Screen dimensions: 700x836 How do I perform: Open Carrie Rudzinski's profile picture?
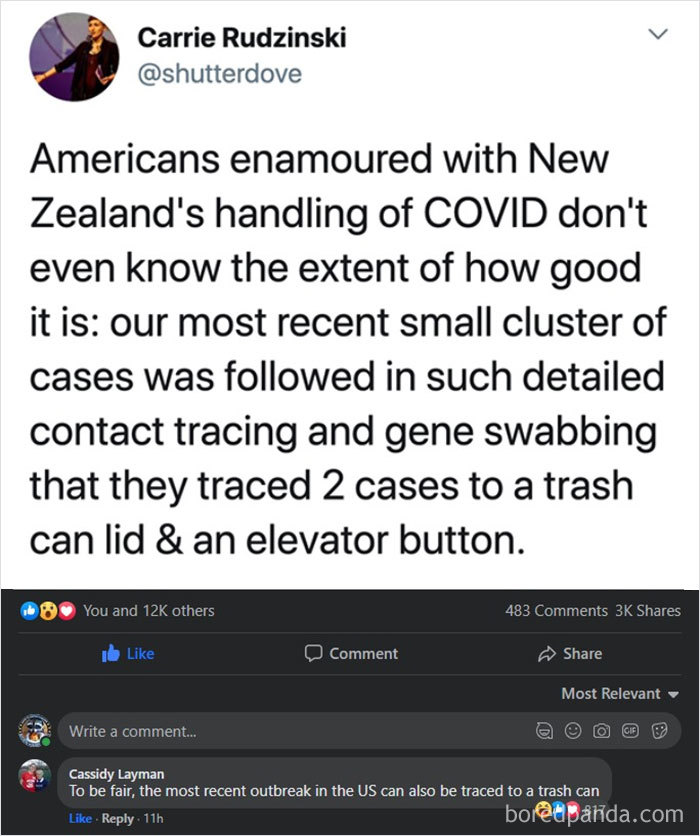[74, 57]
